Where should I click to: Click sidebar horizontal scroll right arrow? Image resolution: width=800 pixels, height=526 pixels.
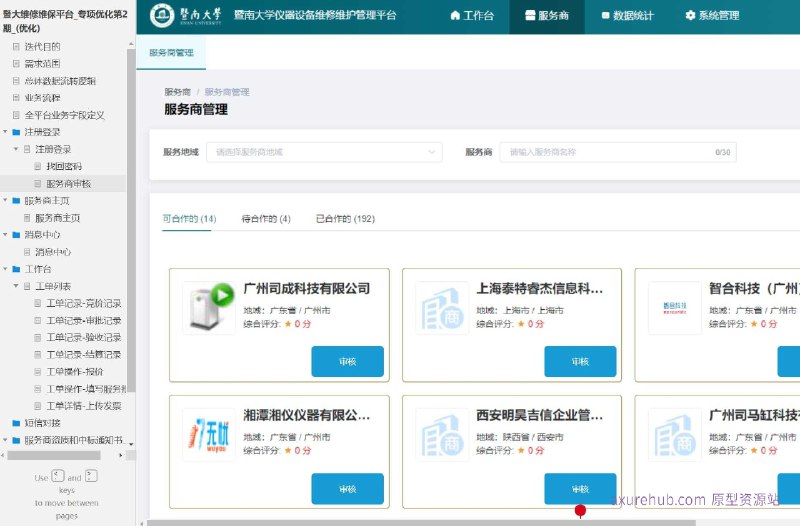(121, 455)
